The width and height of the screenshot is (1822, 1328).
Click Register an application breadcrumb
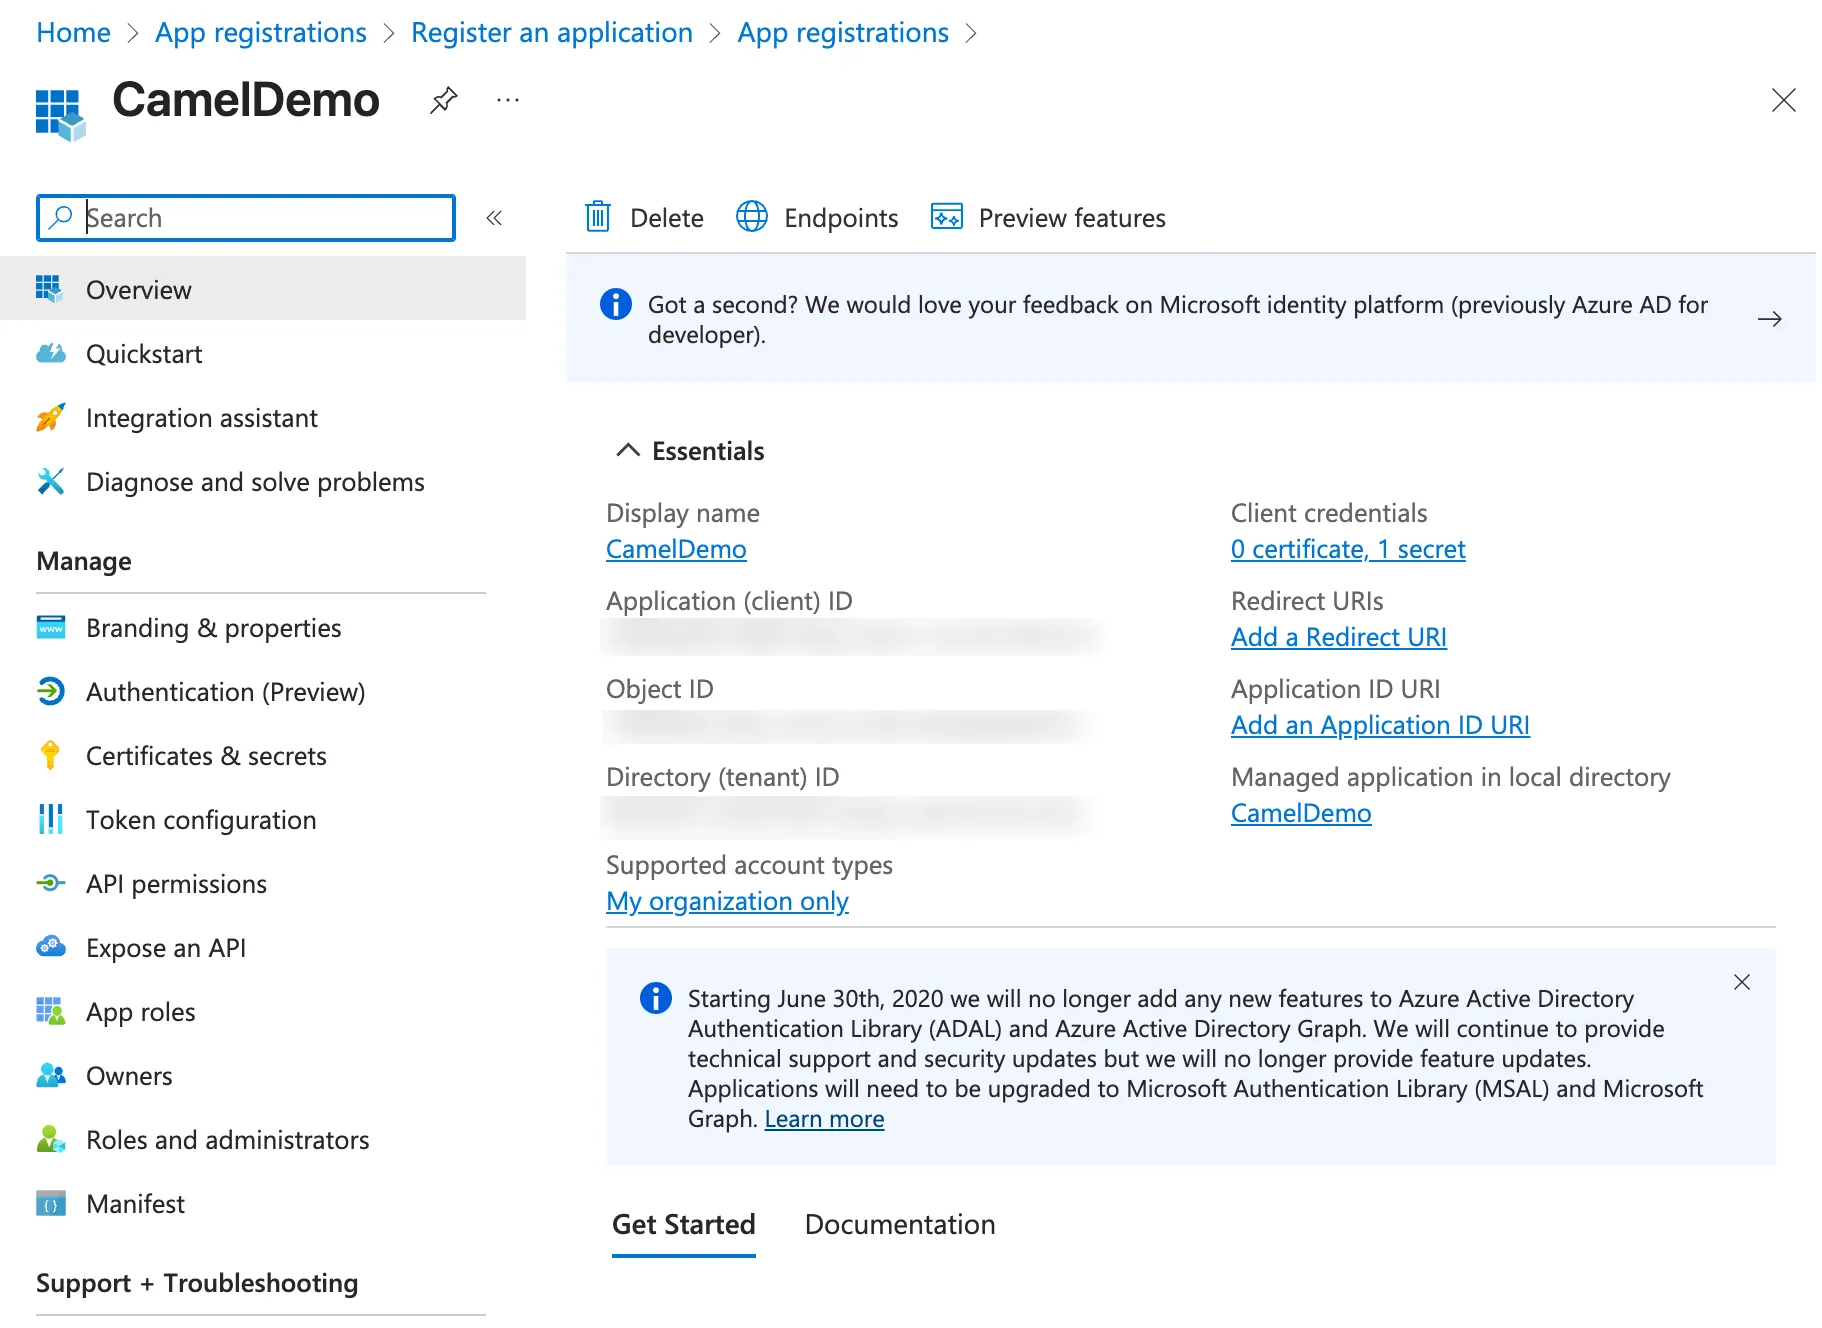click(552, 32)
